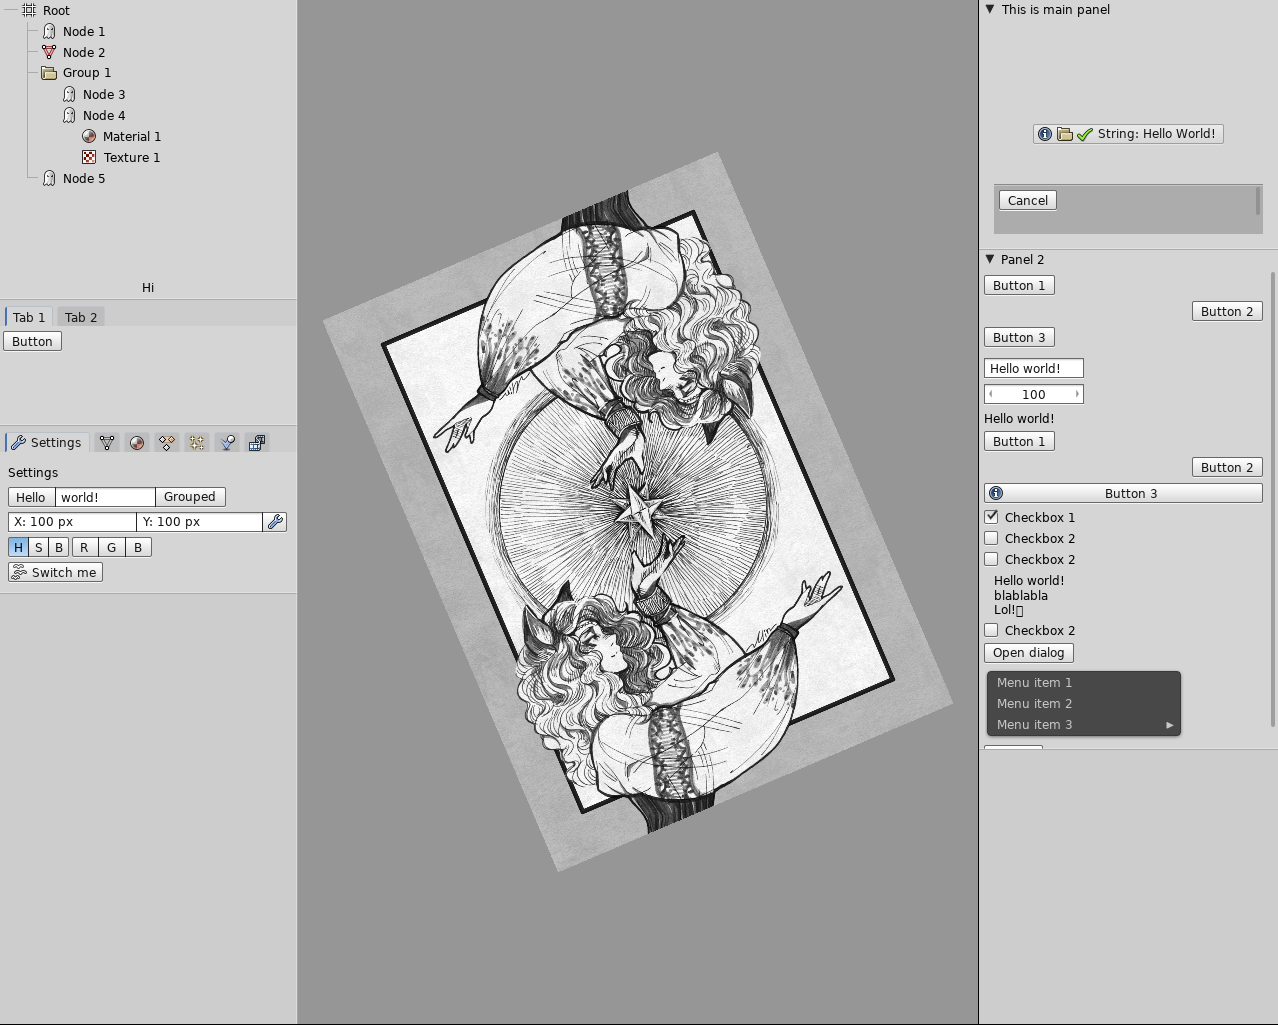
Task: Click Button 3 above the Hello world! field
Action: click(1019, 337)
